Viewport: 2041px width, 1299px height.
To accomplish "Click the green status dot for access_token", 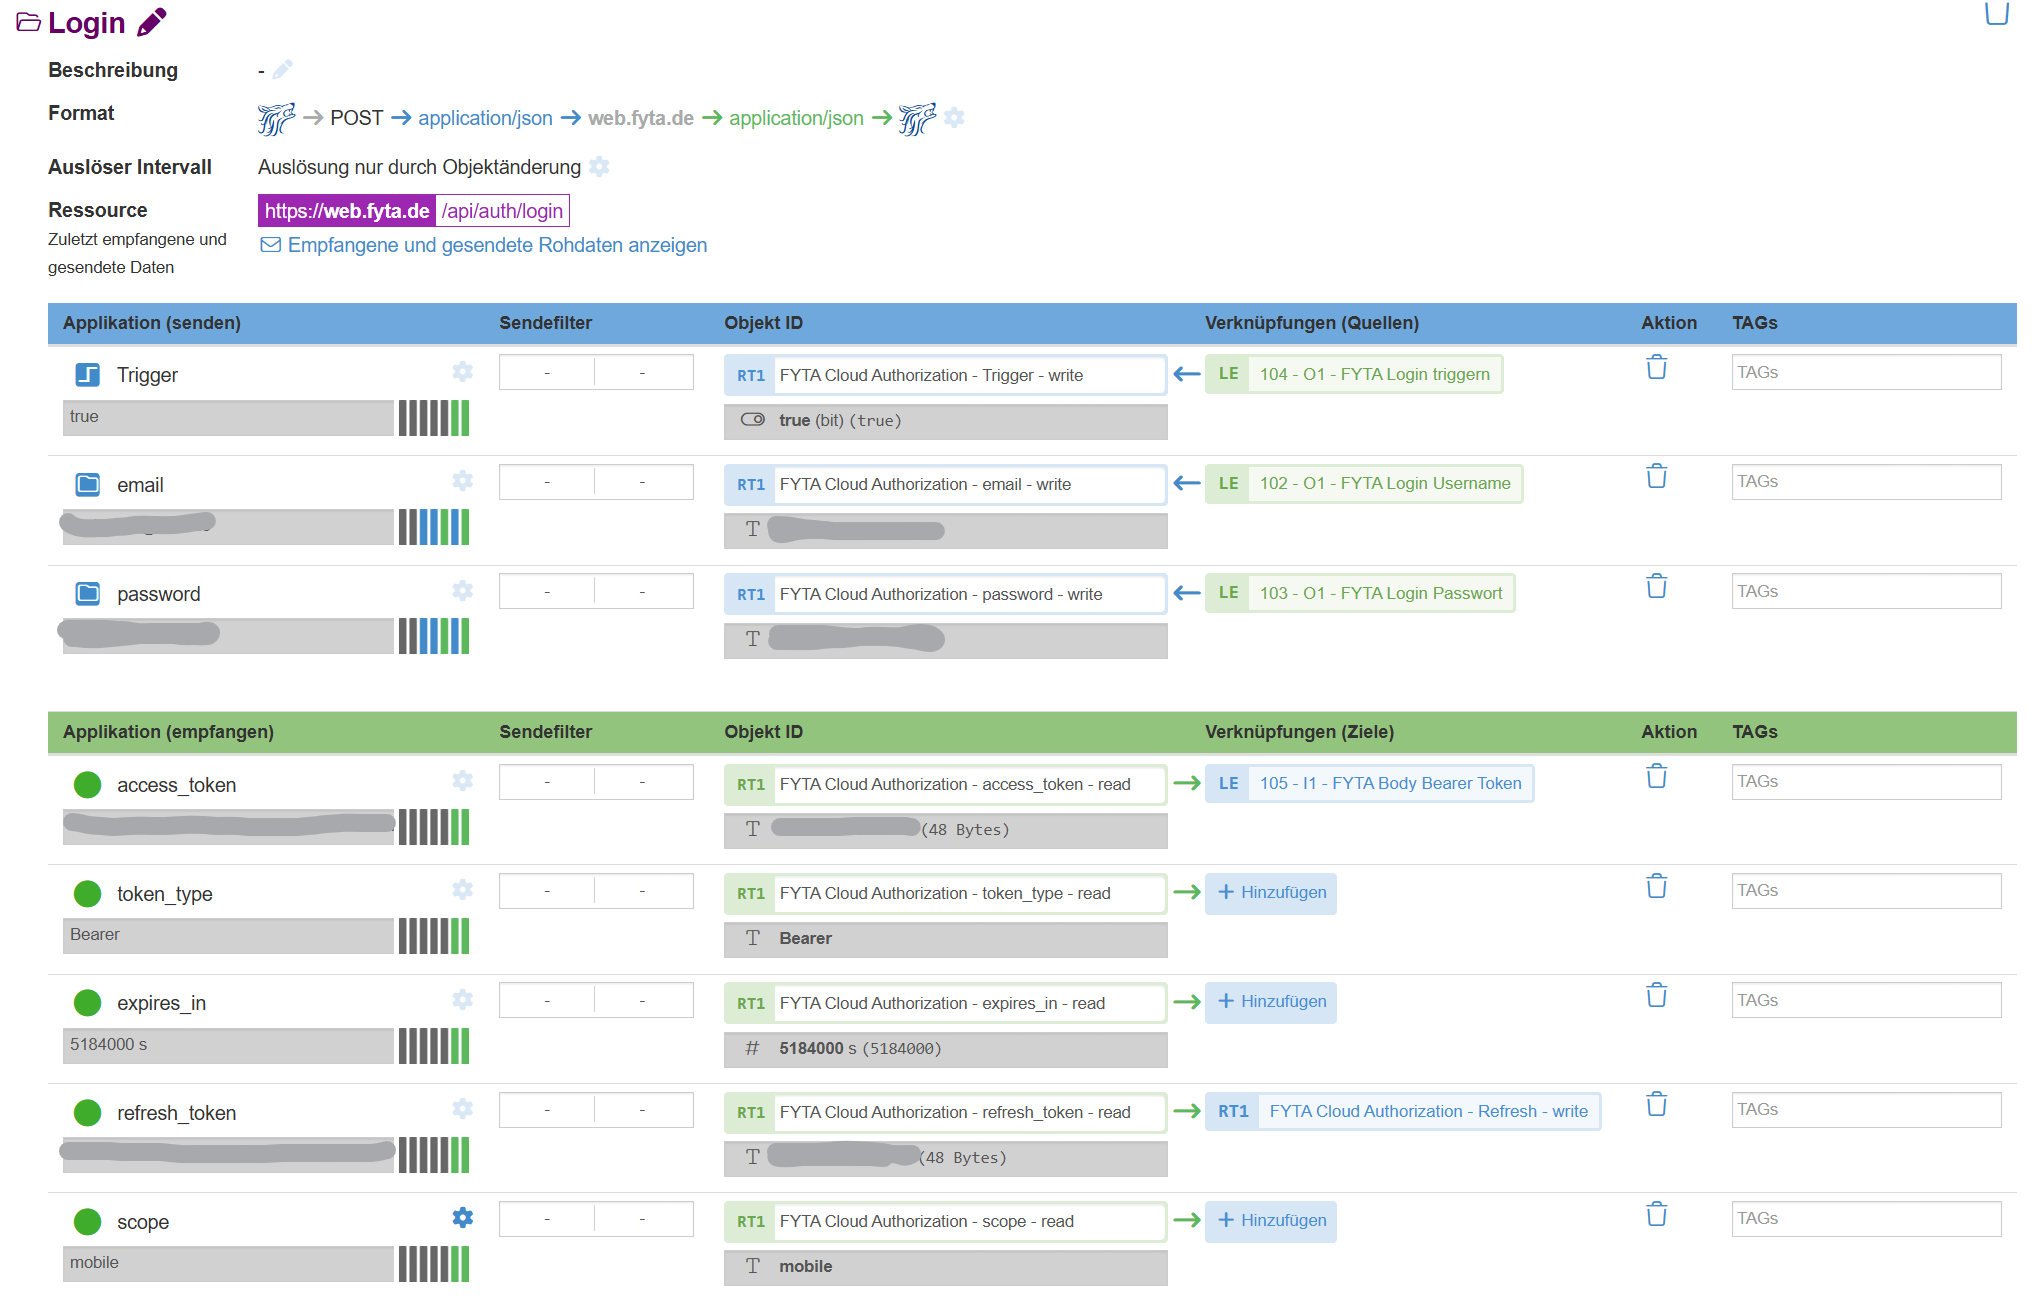I will tap(88, 785).
